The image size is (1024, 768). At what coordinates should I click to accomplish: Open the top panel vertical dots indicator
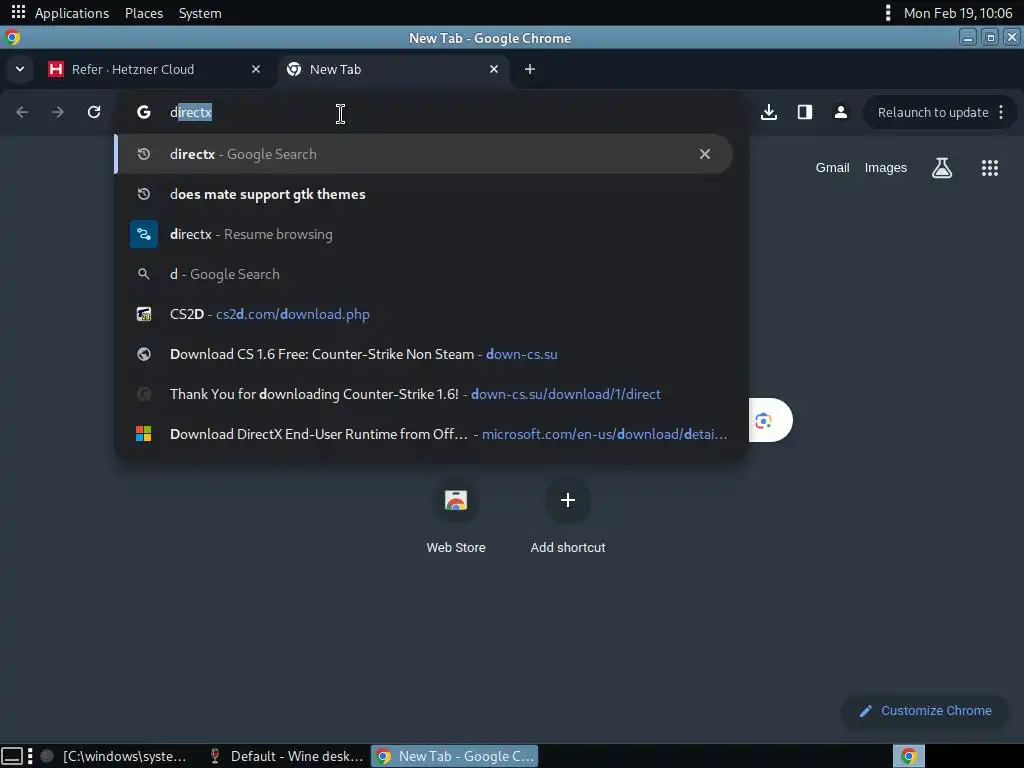coord(888,12)
